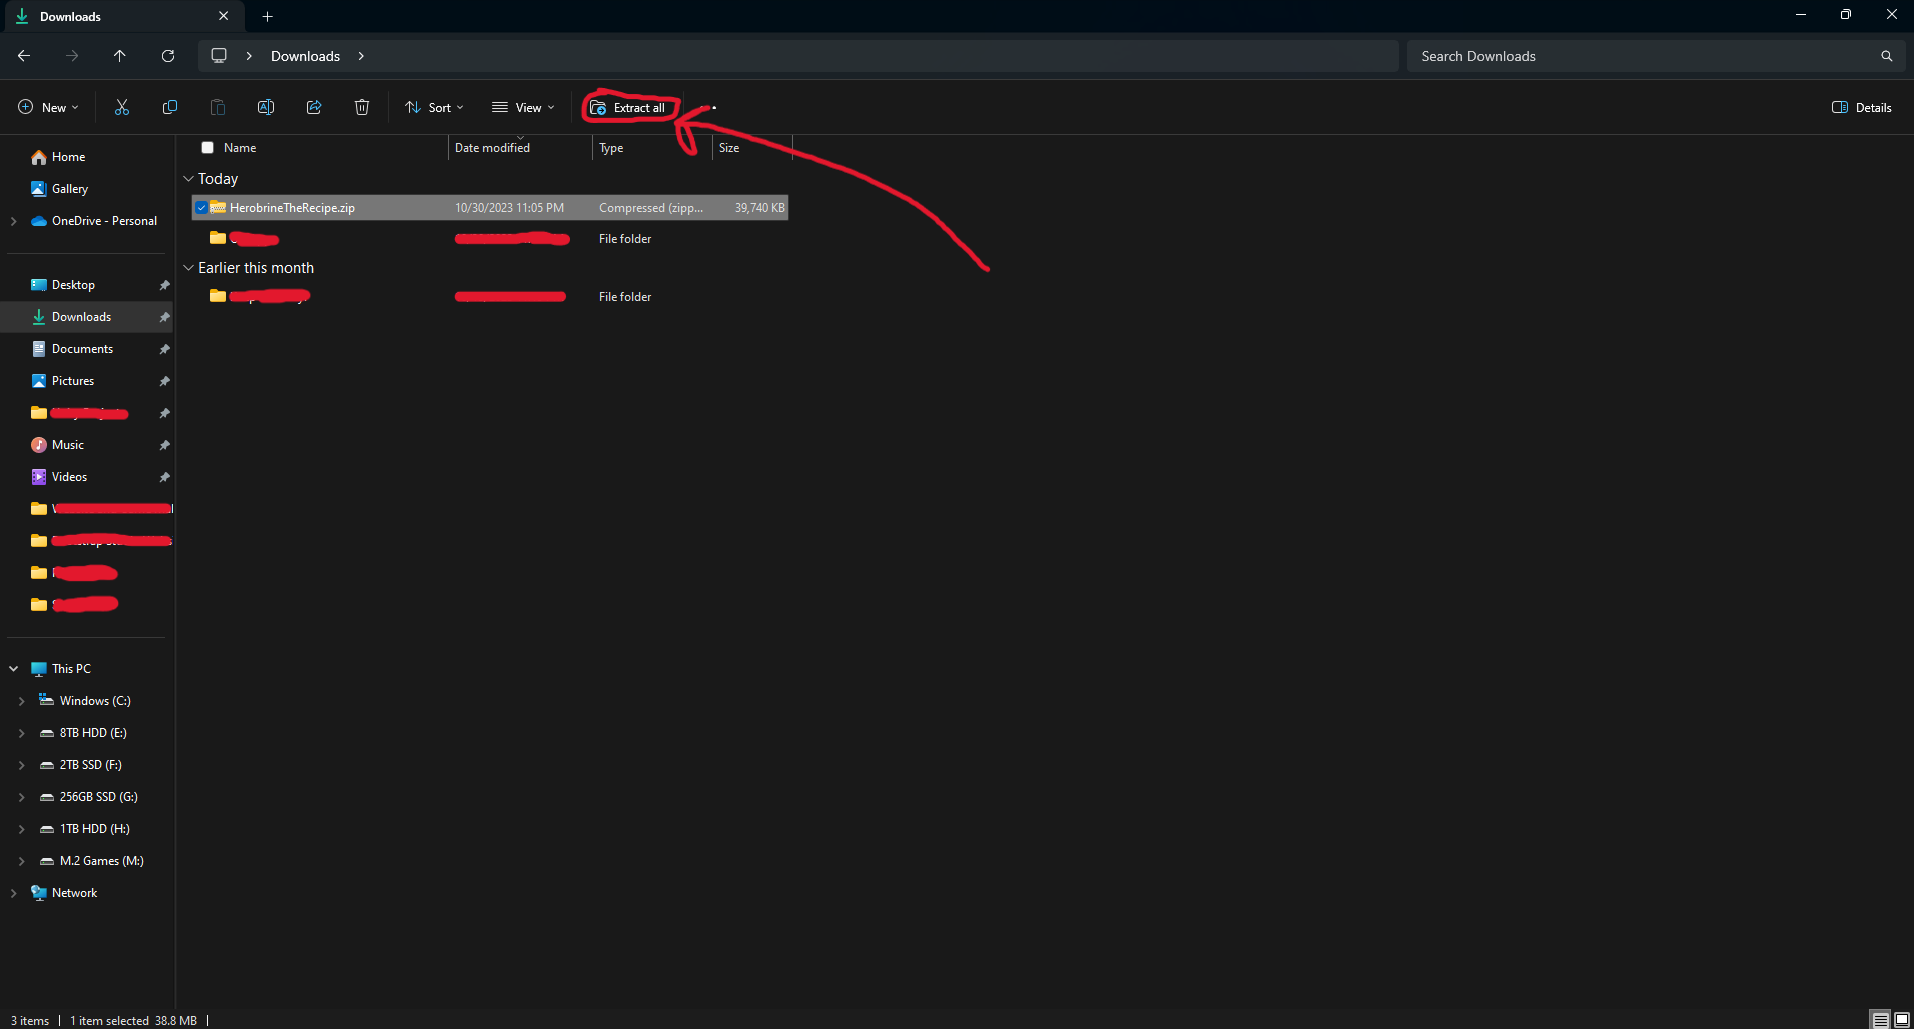Refresh the Downloads folder view
The image size is (1914, 1029).
tap(168, 56)
